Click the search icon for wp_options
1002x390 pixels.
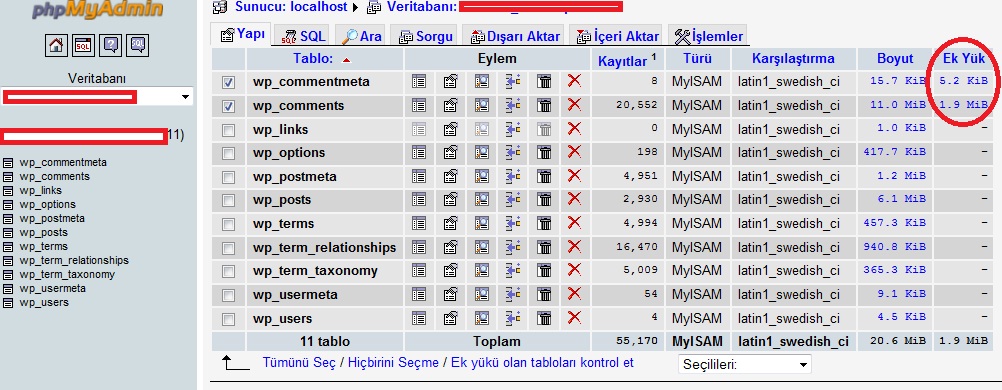click(482, 152)
